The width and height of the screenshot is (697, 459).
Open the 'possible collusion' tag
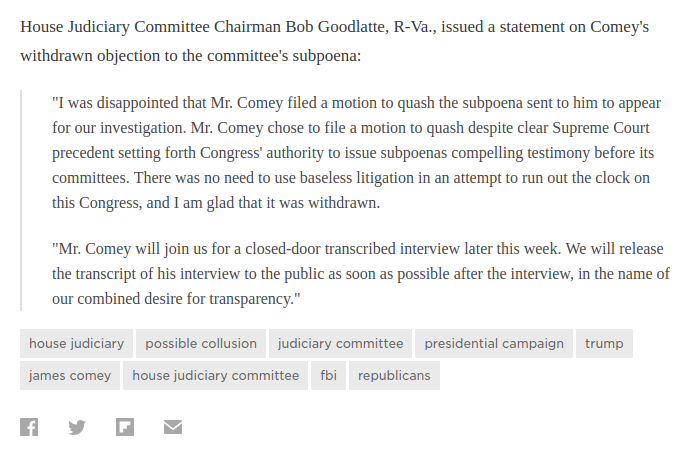point(201,343)
